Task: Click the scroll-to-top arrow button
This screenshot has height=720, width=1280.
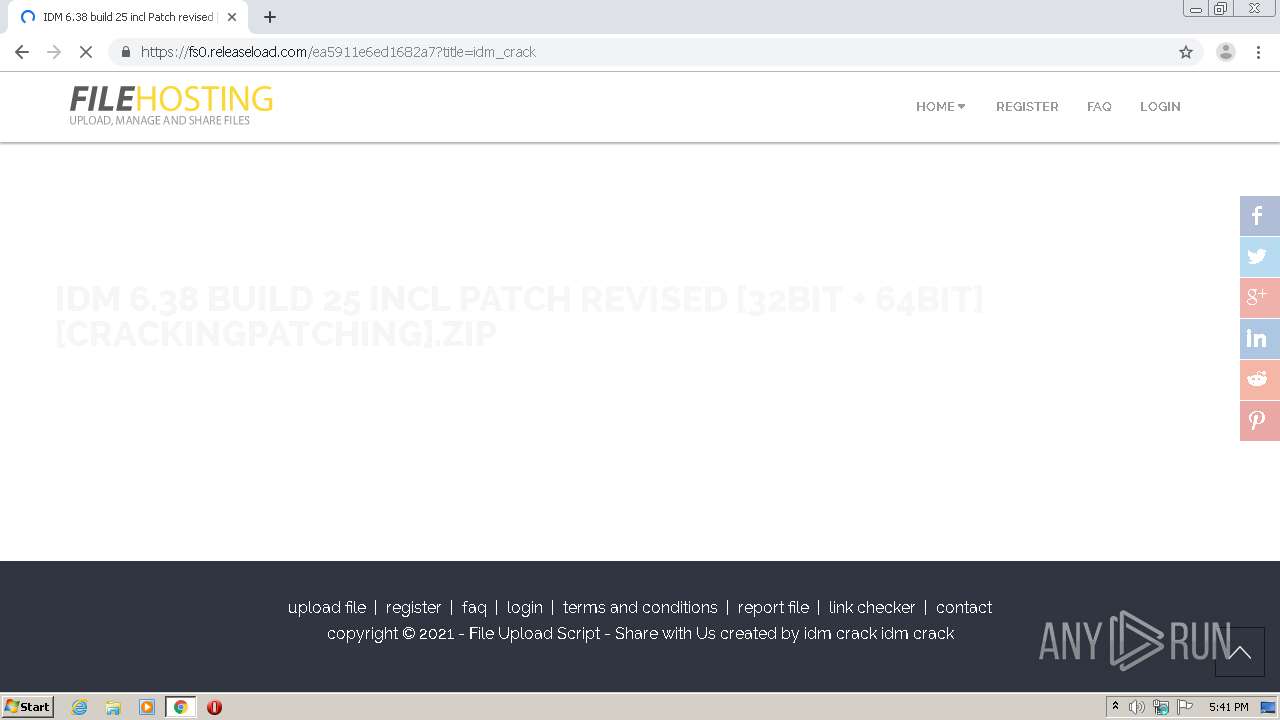Action: click(x=1240, y=652)
